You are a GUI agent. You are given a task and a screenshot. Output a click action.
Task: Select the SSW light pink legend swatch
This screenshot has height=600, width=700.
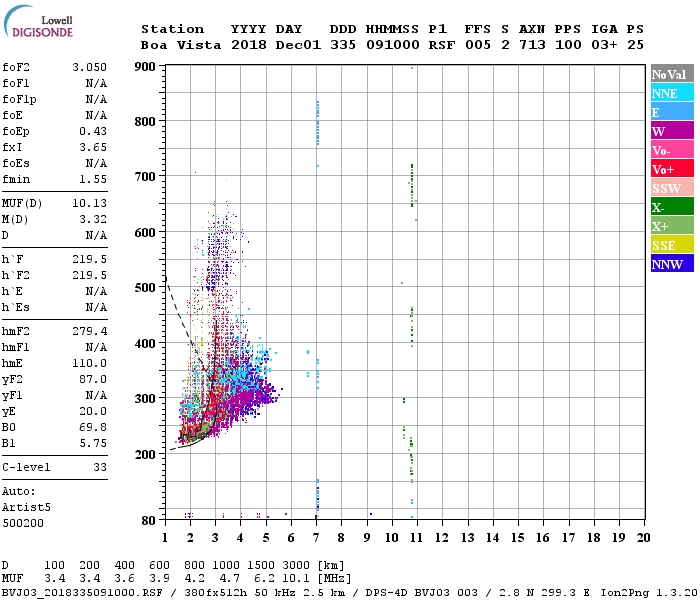click(x=672, y=188)
